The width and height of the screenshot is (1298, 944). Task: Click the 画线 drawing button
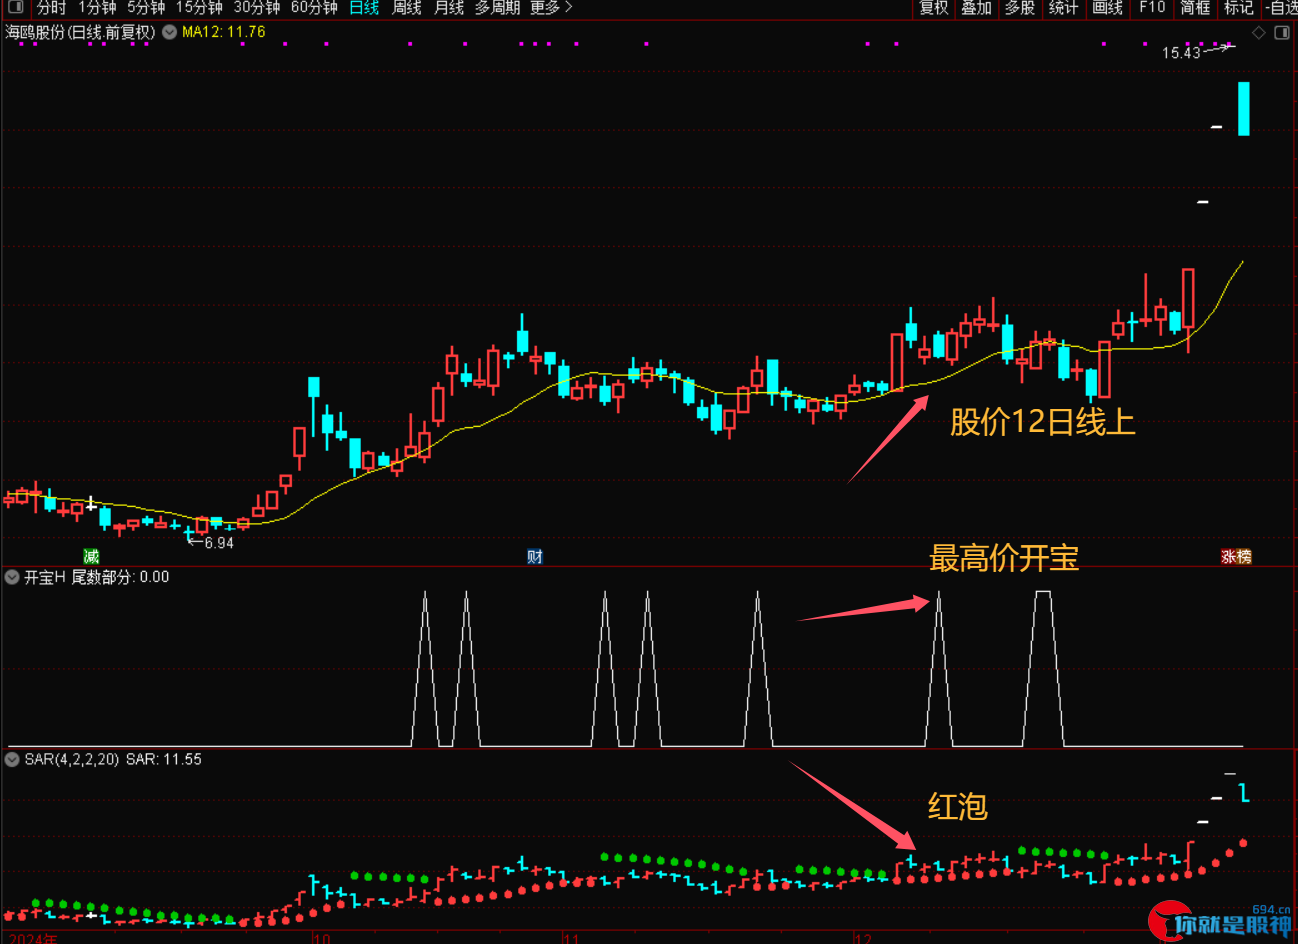[1107, 8]
